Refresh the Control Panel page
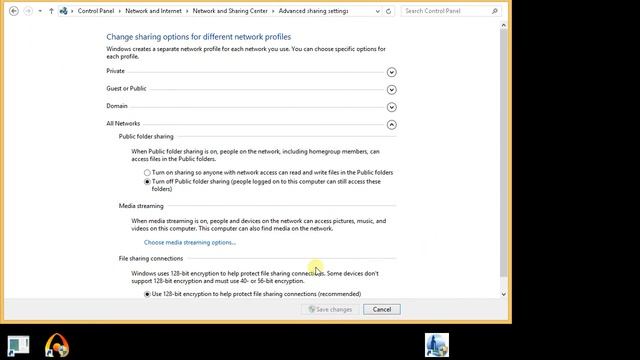 (x=388, y=11)
